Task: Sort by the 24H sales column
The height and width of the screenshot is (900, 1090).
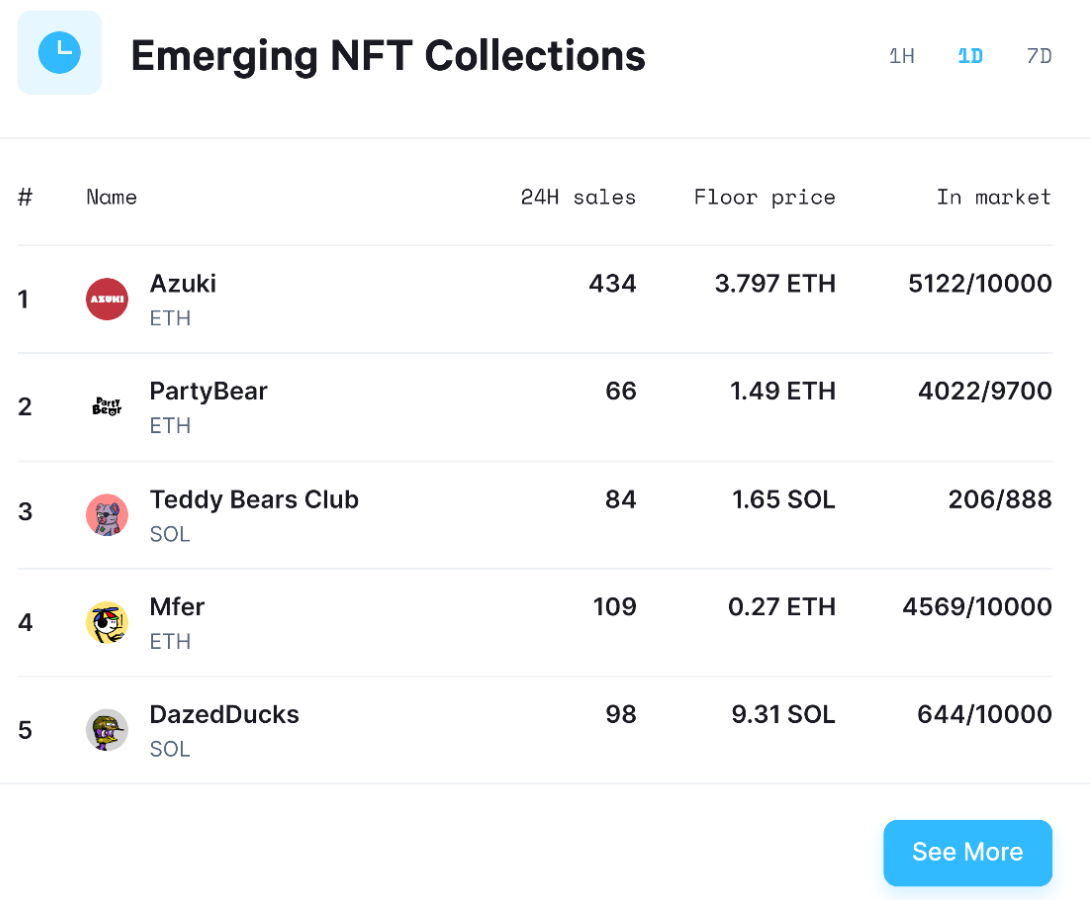Action: (x=578, y=197)
